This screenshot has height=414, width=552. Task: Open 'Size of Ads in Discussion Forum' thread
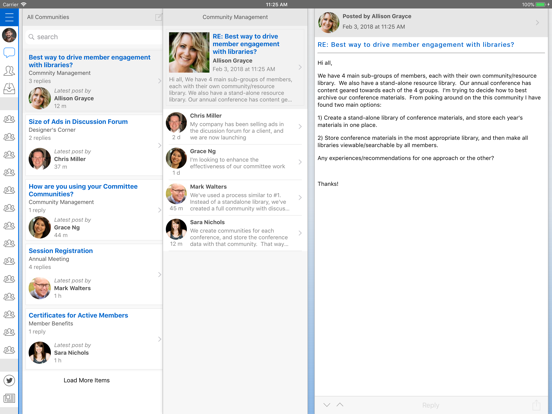(94, 145)
